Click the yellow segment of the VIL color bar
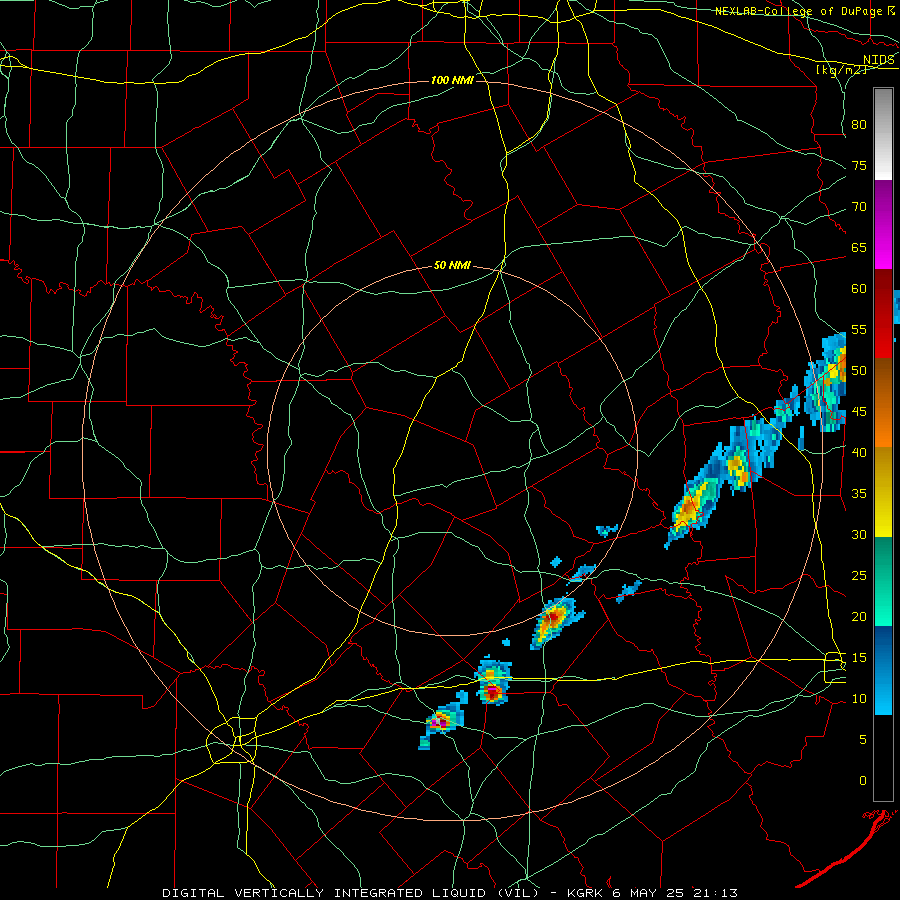Image resolution: width=900 pixels, height=900 pixels. pos(883,492)
